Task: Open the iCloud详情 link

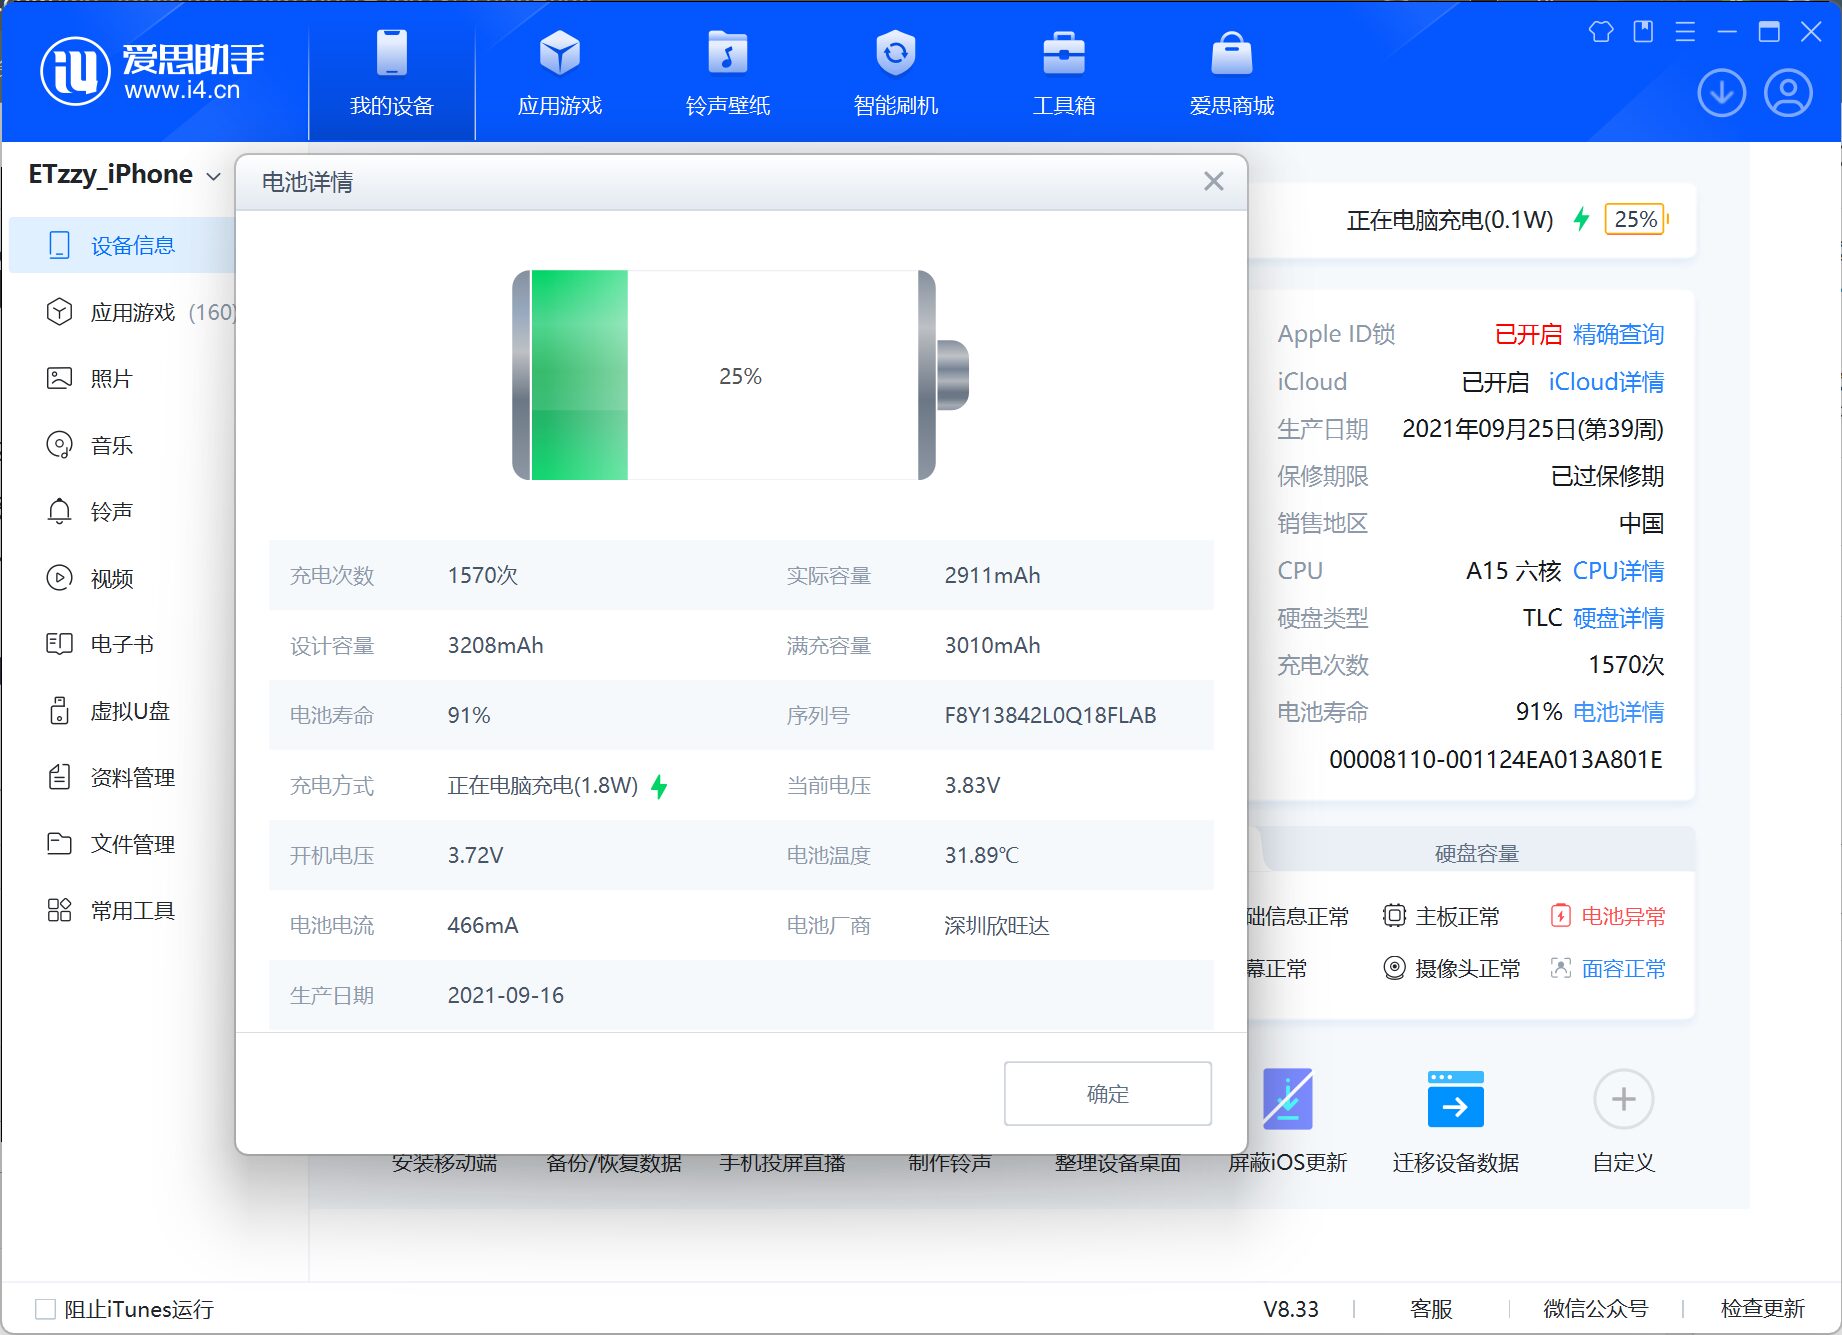Action: coord(1606,382)
